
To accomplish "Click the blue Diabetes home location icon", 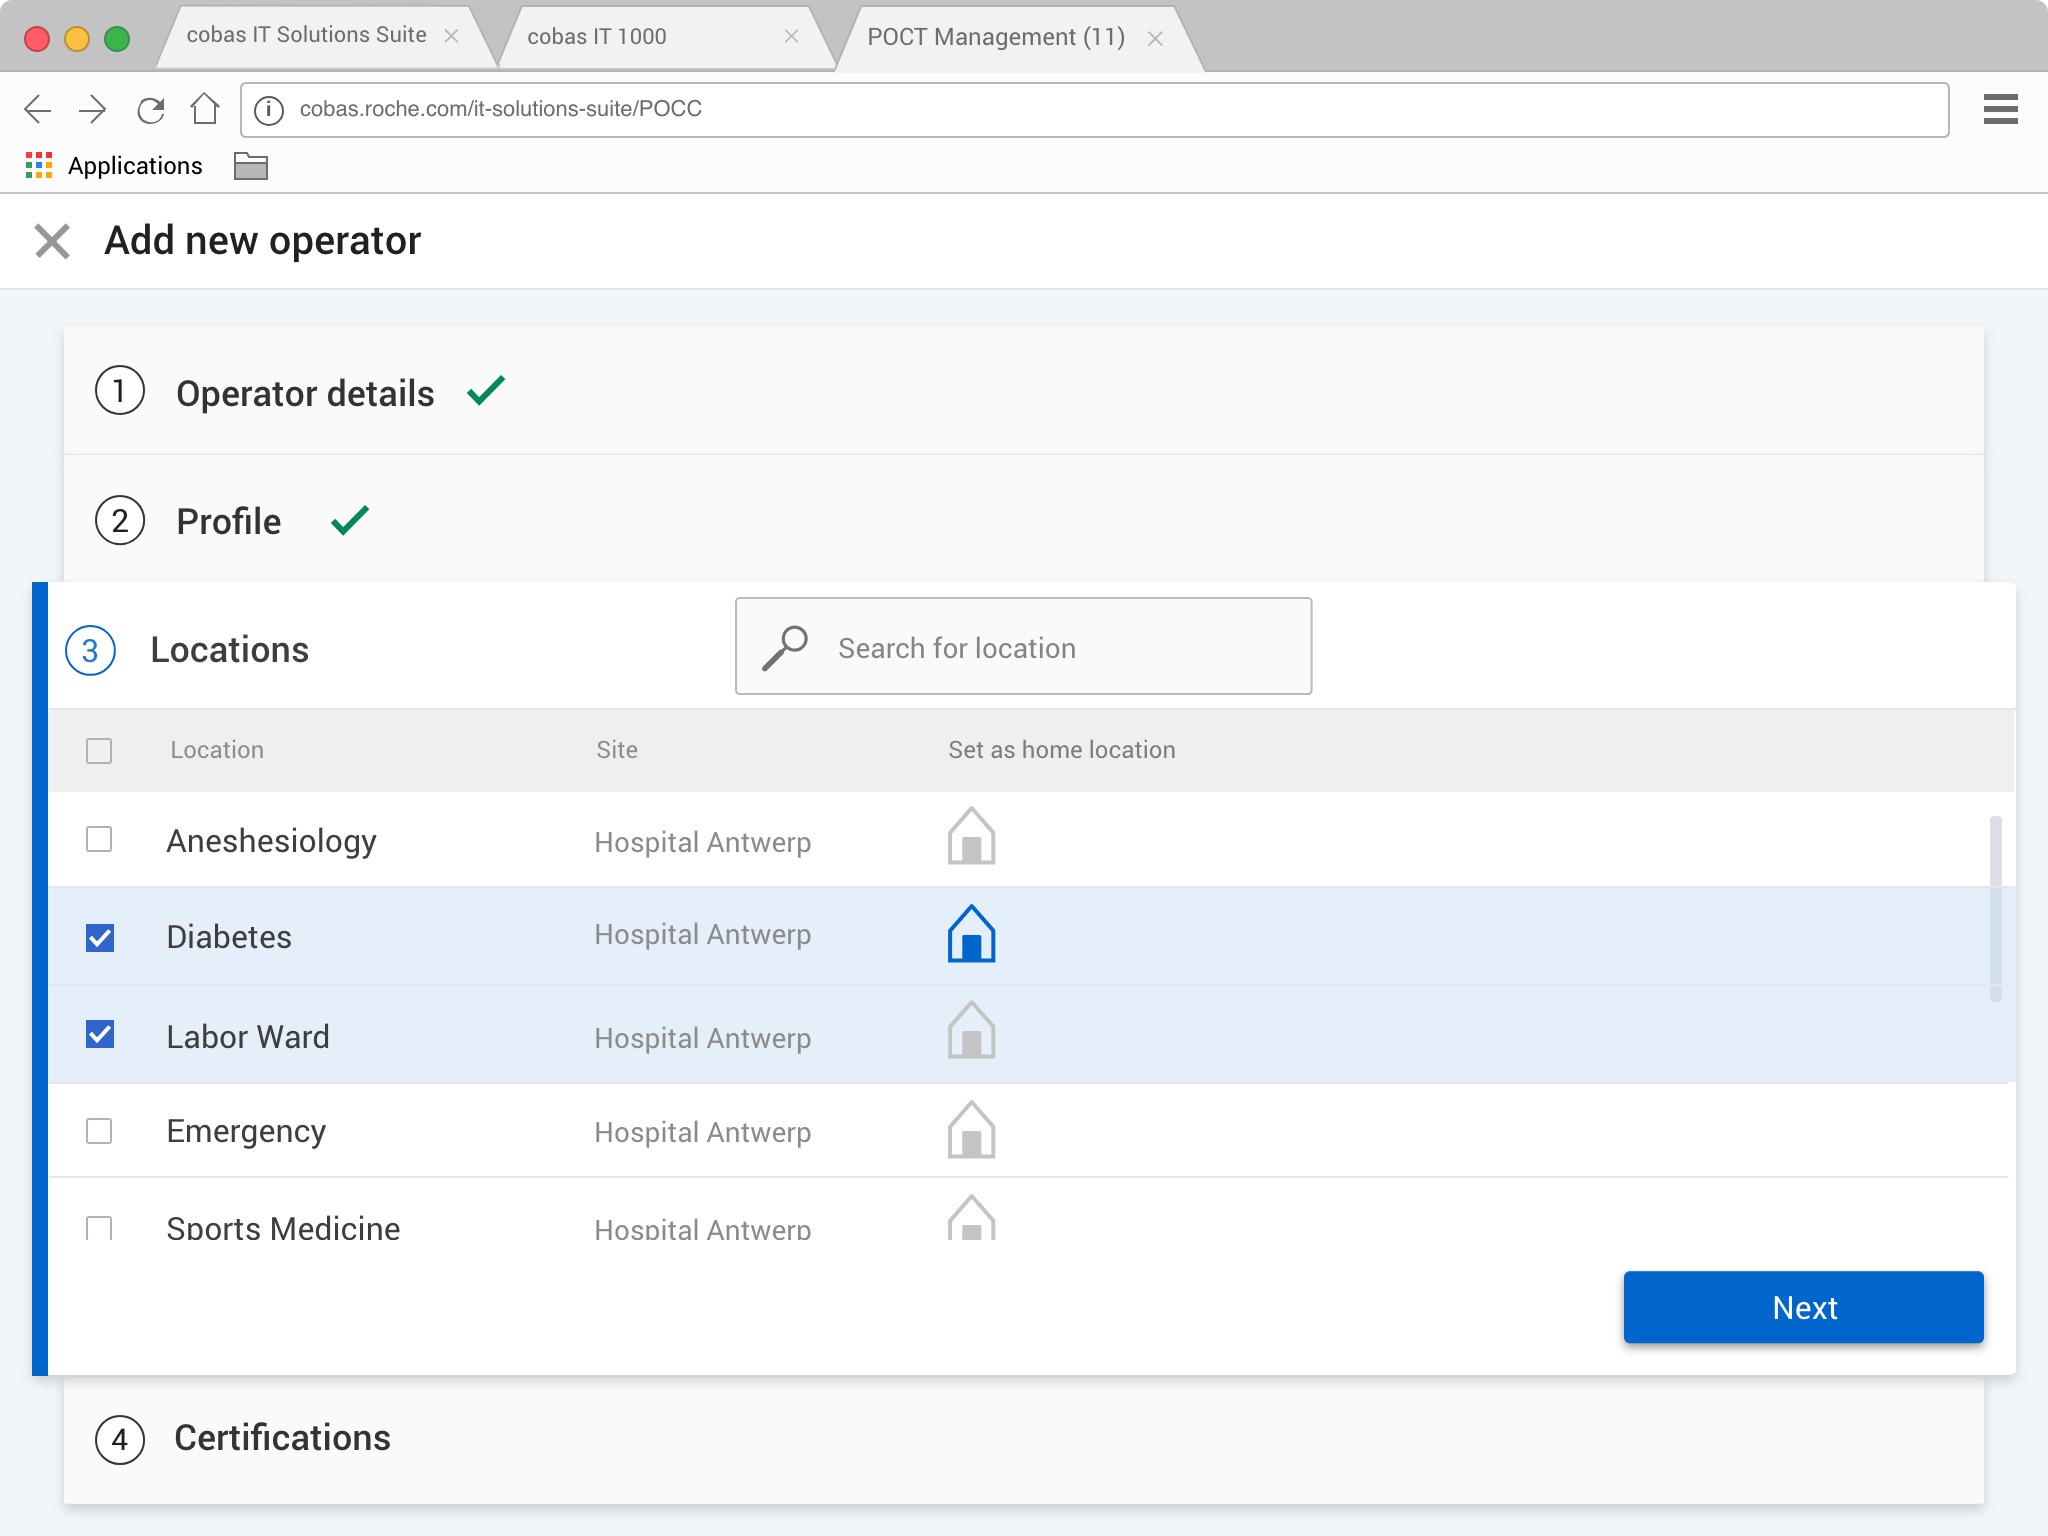I will pos(971,935).
